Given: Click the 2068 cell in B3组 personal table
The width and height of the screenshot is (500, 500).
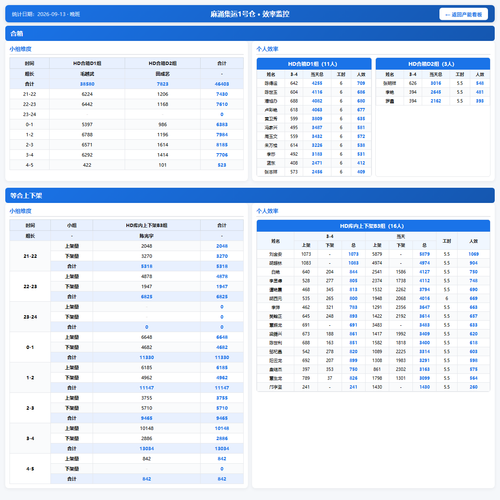Looking at the screenshot, I should click(x=401, y=298).
